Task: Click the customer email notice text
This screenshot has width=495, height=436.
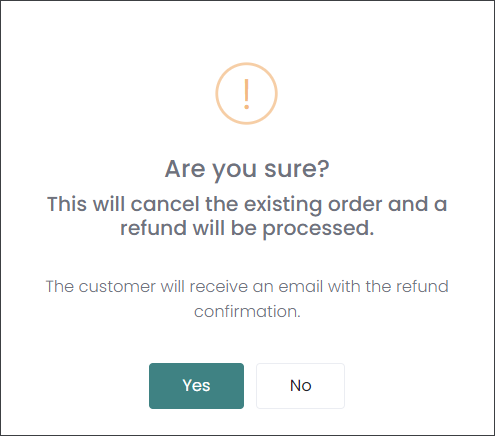Action: click(x=247, y=299)
